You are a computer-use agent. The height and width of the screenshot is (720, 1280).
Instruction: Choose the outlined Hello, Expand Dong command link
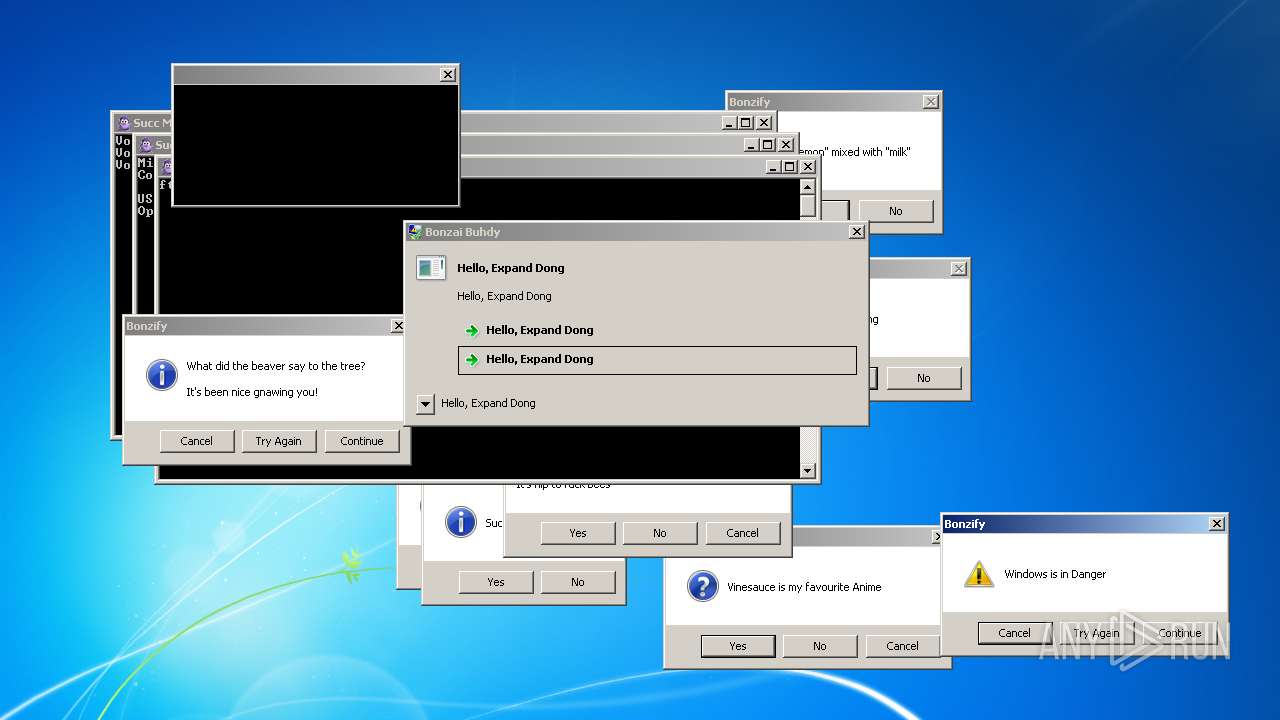(x=657, y=360)
